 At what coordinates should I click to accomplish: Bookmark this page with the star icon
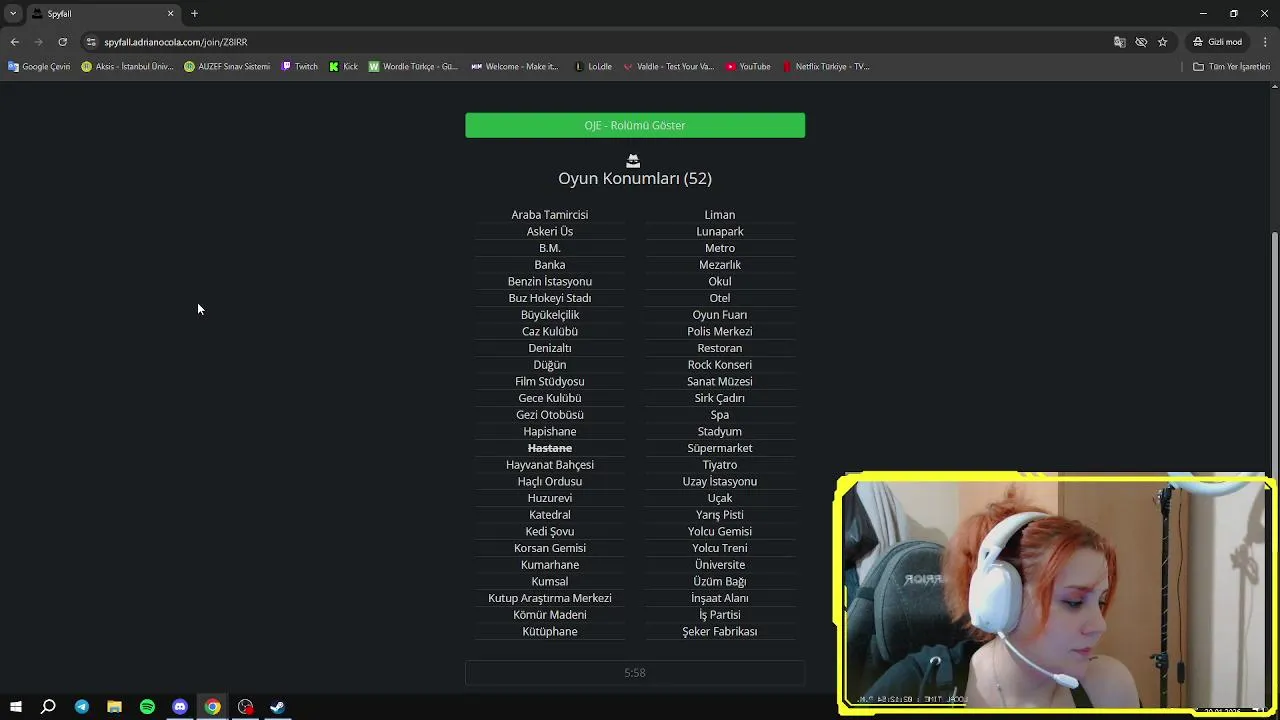click(x=1162, y=42)
